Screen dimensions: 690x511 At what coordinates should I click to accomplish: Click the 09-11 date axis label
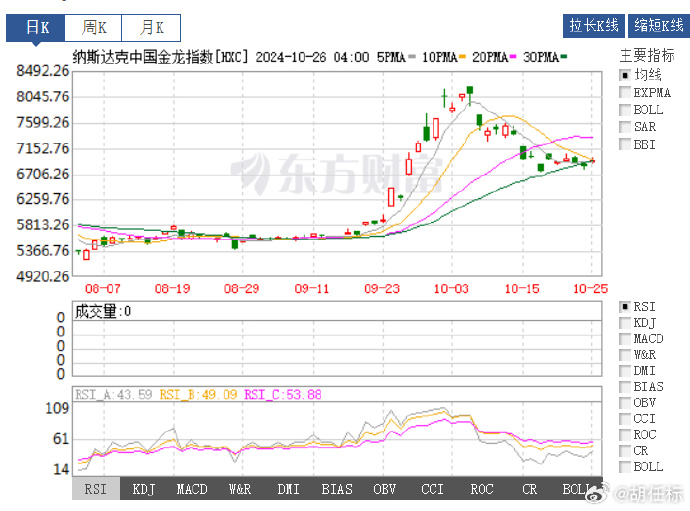coord(312,289)
